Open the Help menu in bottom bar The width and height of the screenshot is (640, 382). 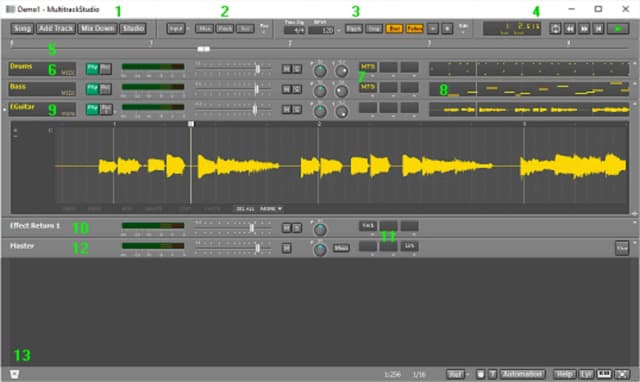(x=564, y=374)
